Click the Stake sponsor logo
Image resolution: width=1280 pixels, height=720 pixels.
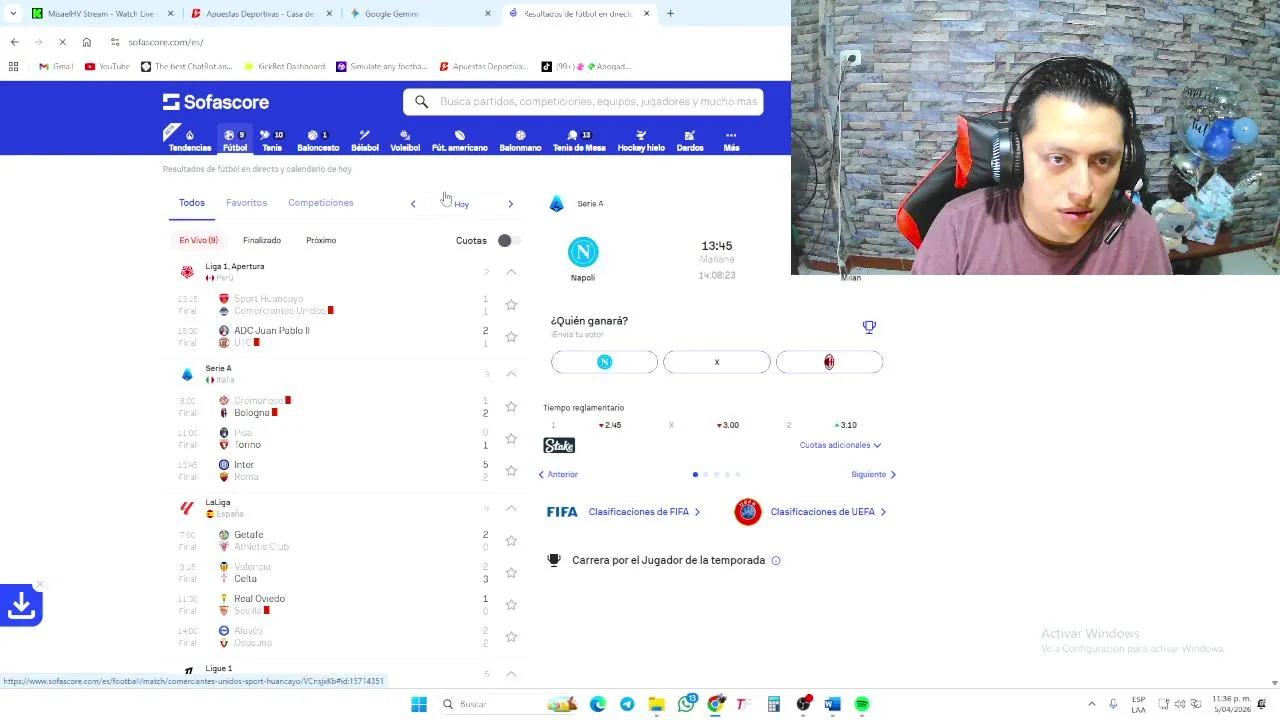click(x=559, y=446)
